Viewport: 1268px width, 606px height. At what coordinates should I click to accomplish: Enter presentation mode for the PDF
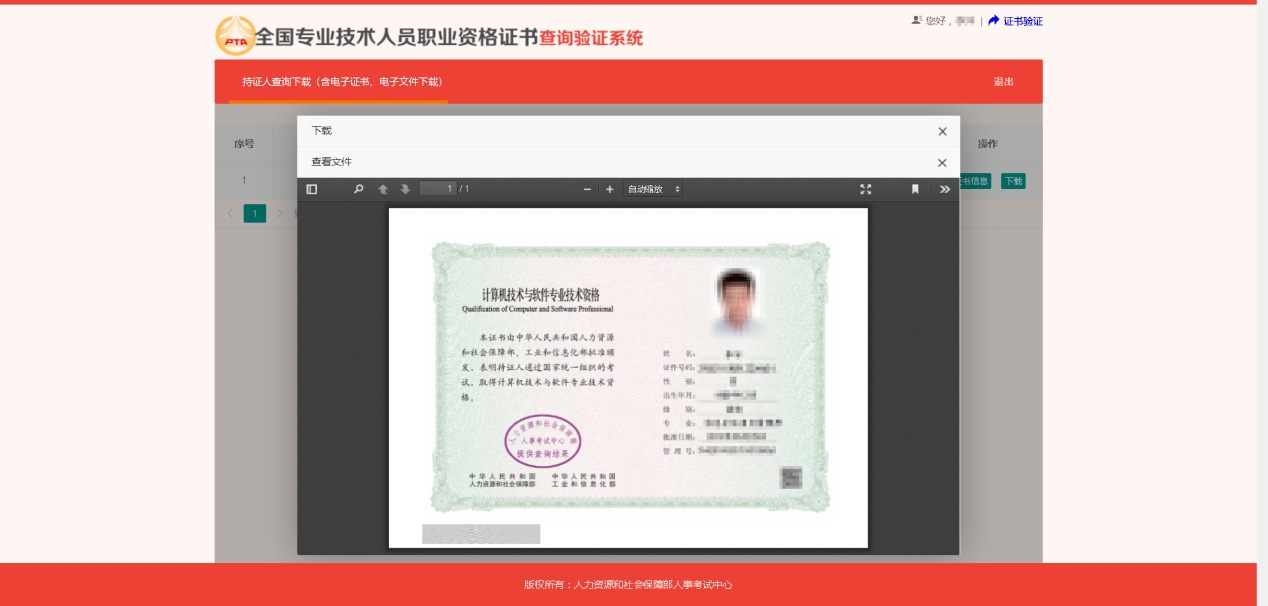(865, 189)
